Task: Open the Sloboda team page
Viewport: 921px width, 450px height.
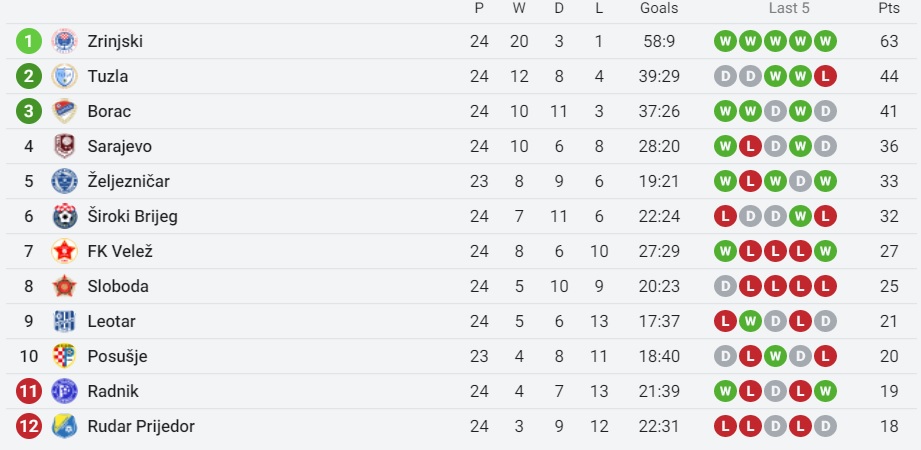Action: tap(118, 286)
